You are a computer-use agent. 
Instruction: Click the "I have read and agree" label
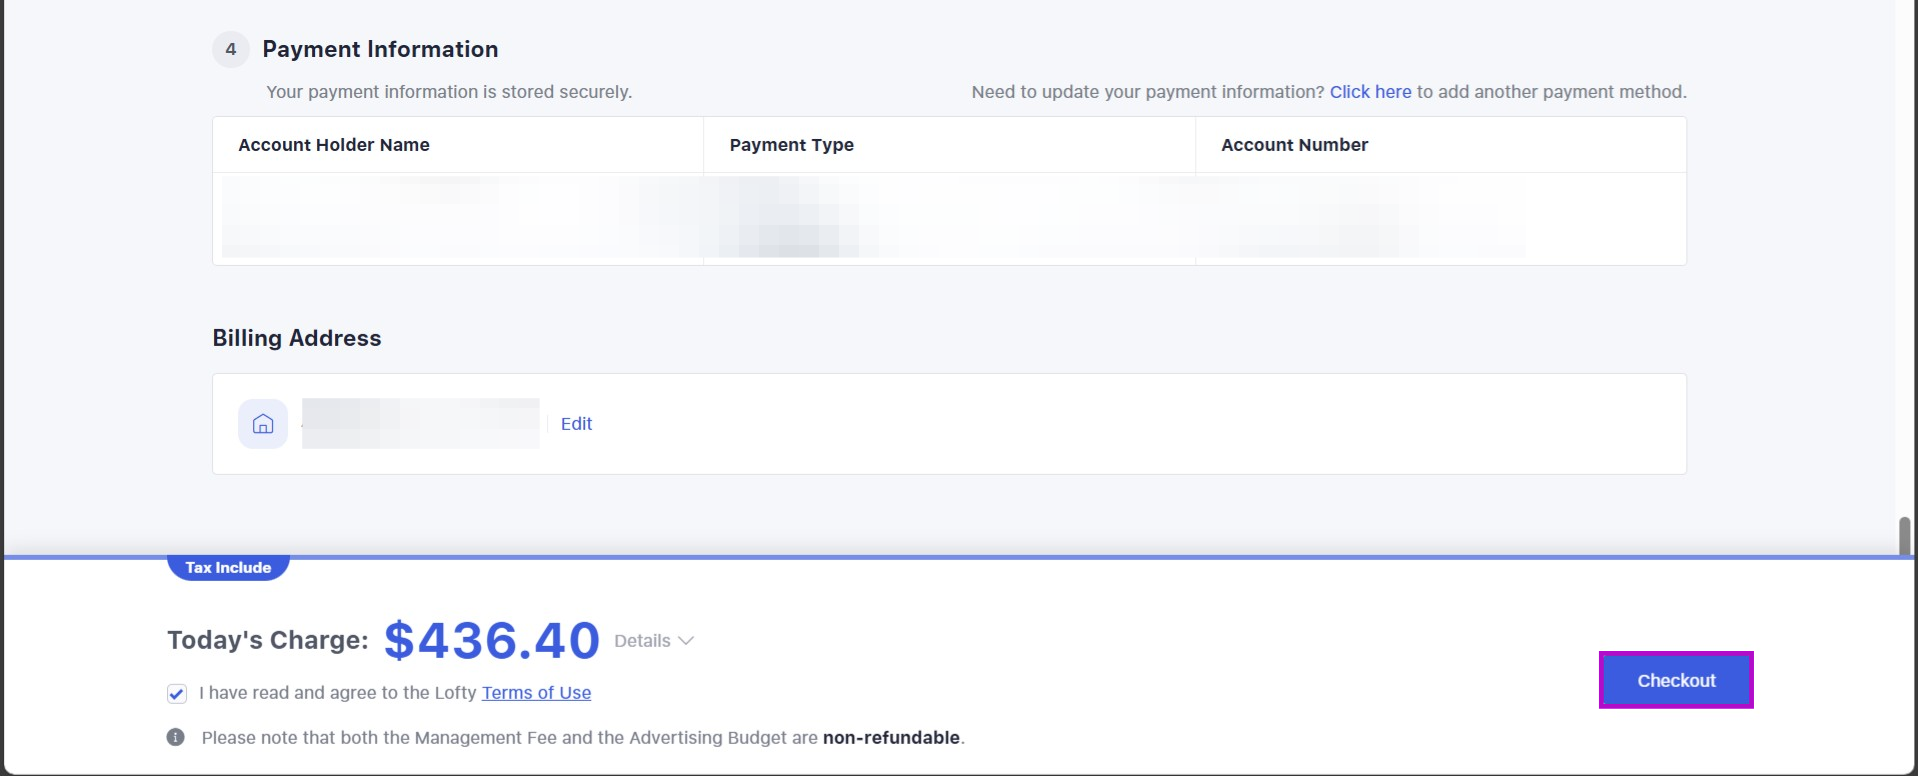pyautogui.click(x=338, y=693)
